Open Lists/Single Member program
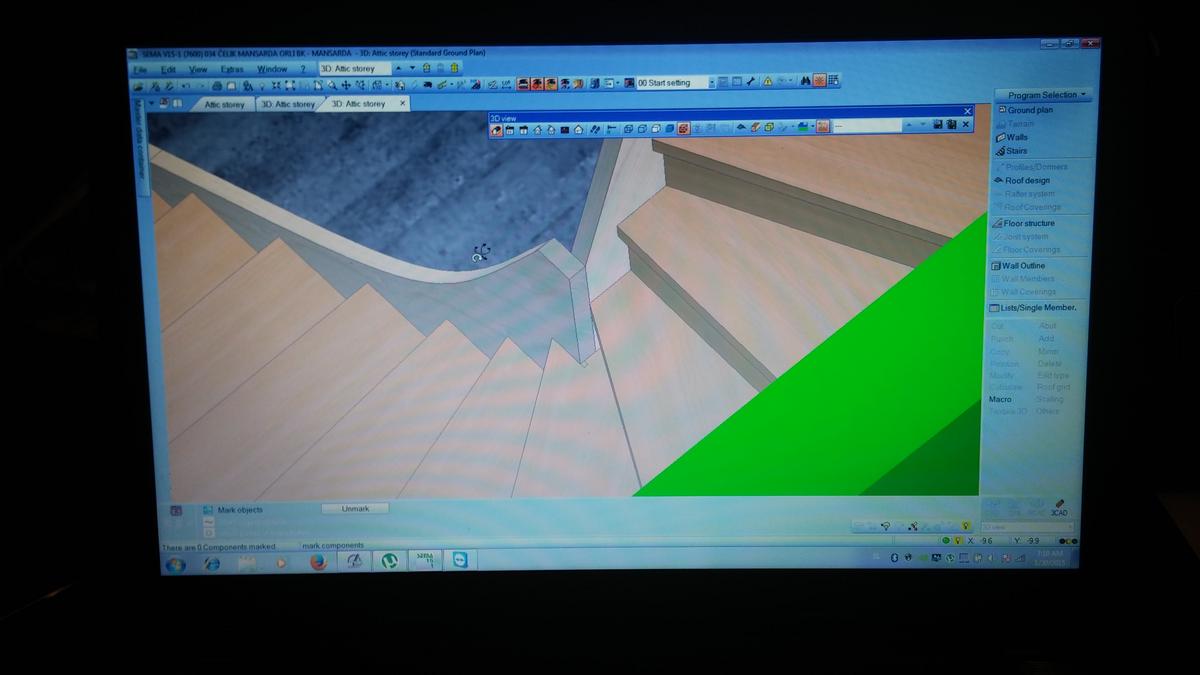Screen dimensions: 1200x675 pyautogui.click(x=1032, y=308)
